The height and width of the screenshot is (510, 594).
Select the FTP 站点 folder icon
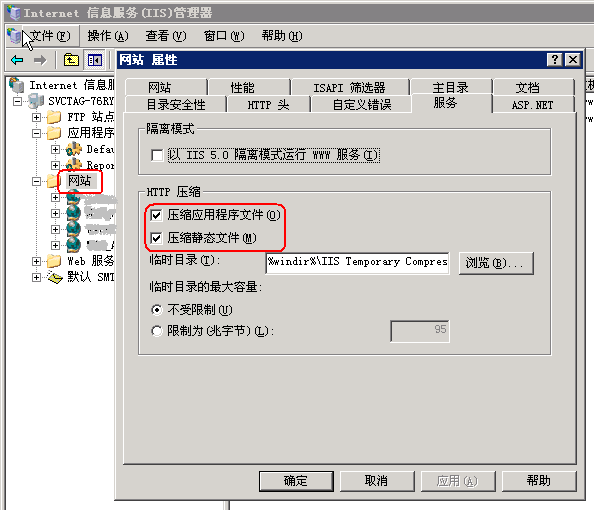tap(54, 117)
